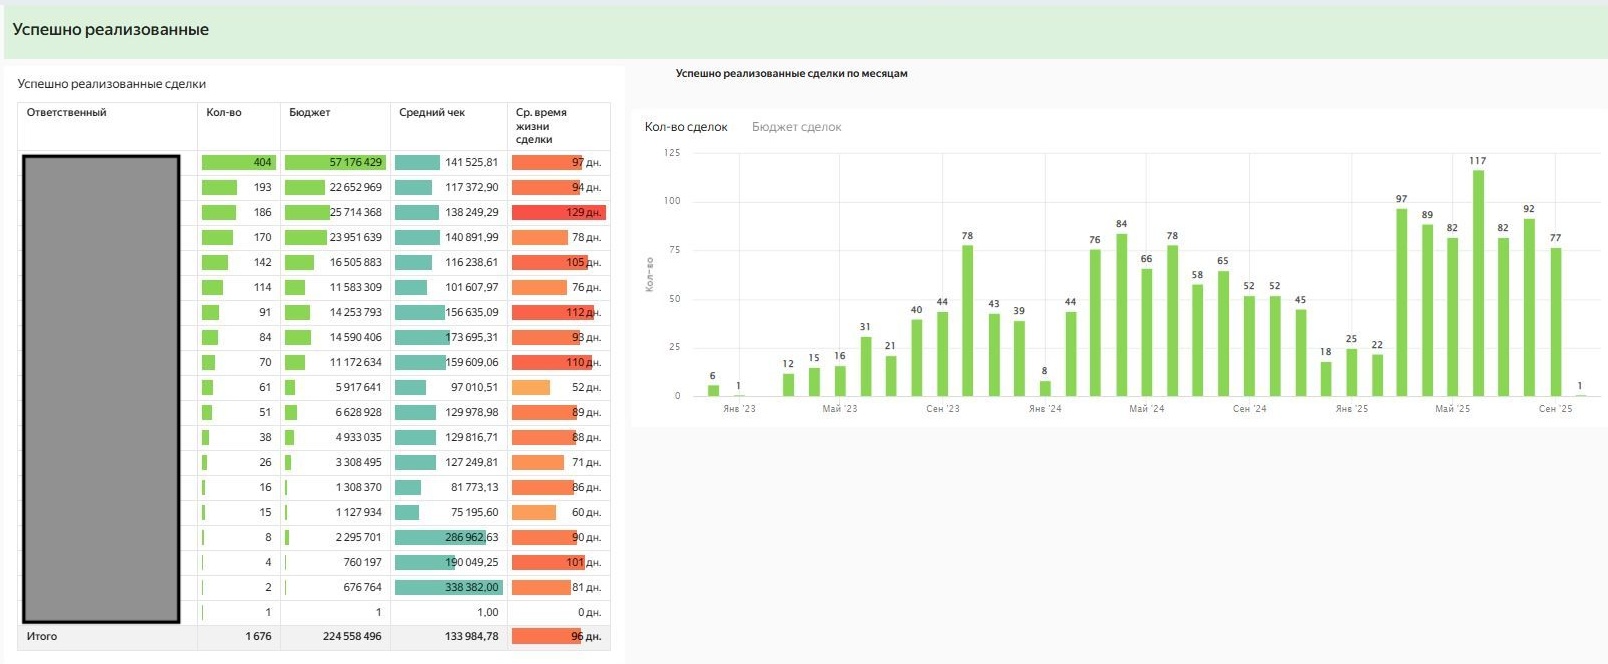Screen dimensions: 1608x664
Task: Switch to the Бюджет сделок tab
Action: pos(796,127)
